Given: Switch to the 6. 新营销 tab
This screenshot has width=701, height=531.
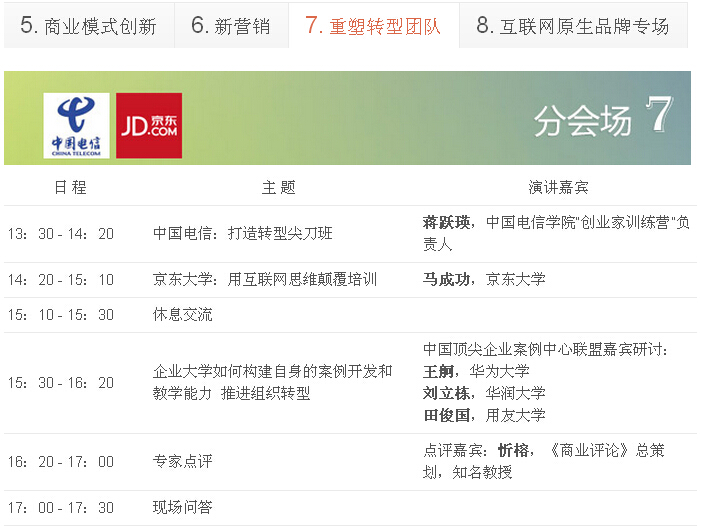Looking at the screenshot, I should (x=231, y=25).
